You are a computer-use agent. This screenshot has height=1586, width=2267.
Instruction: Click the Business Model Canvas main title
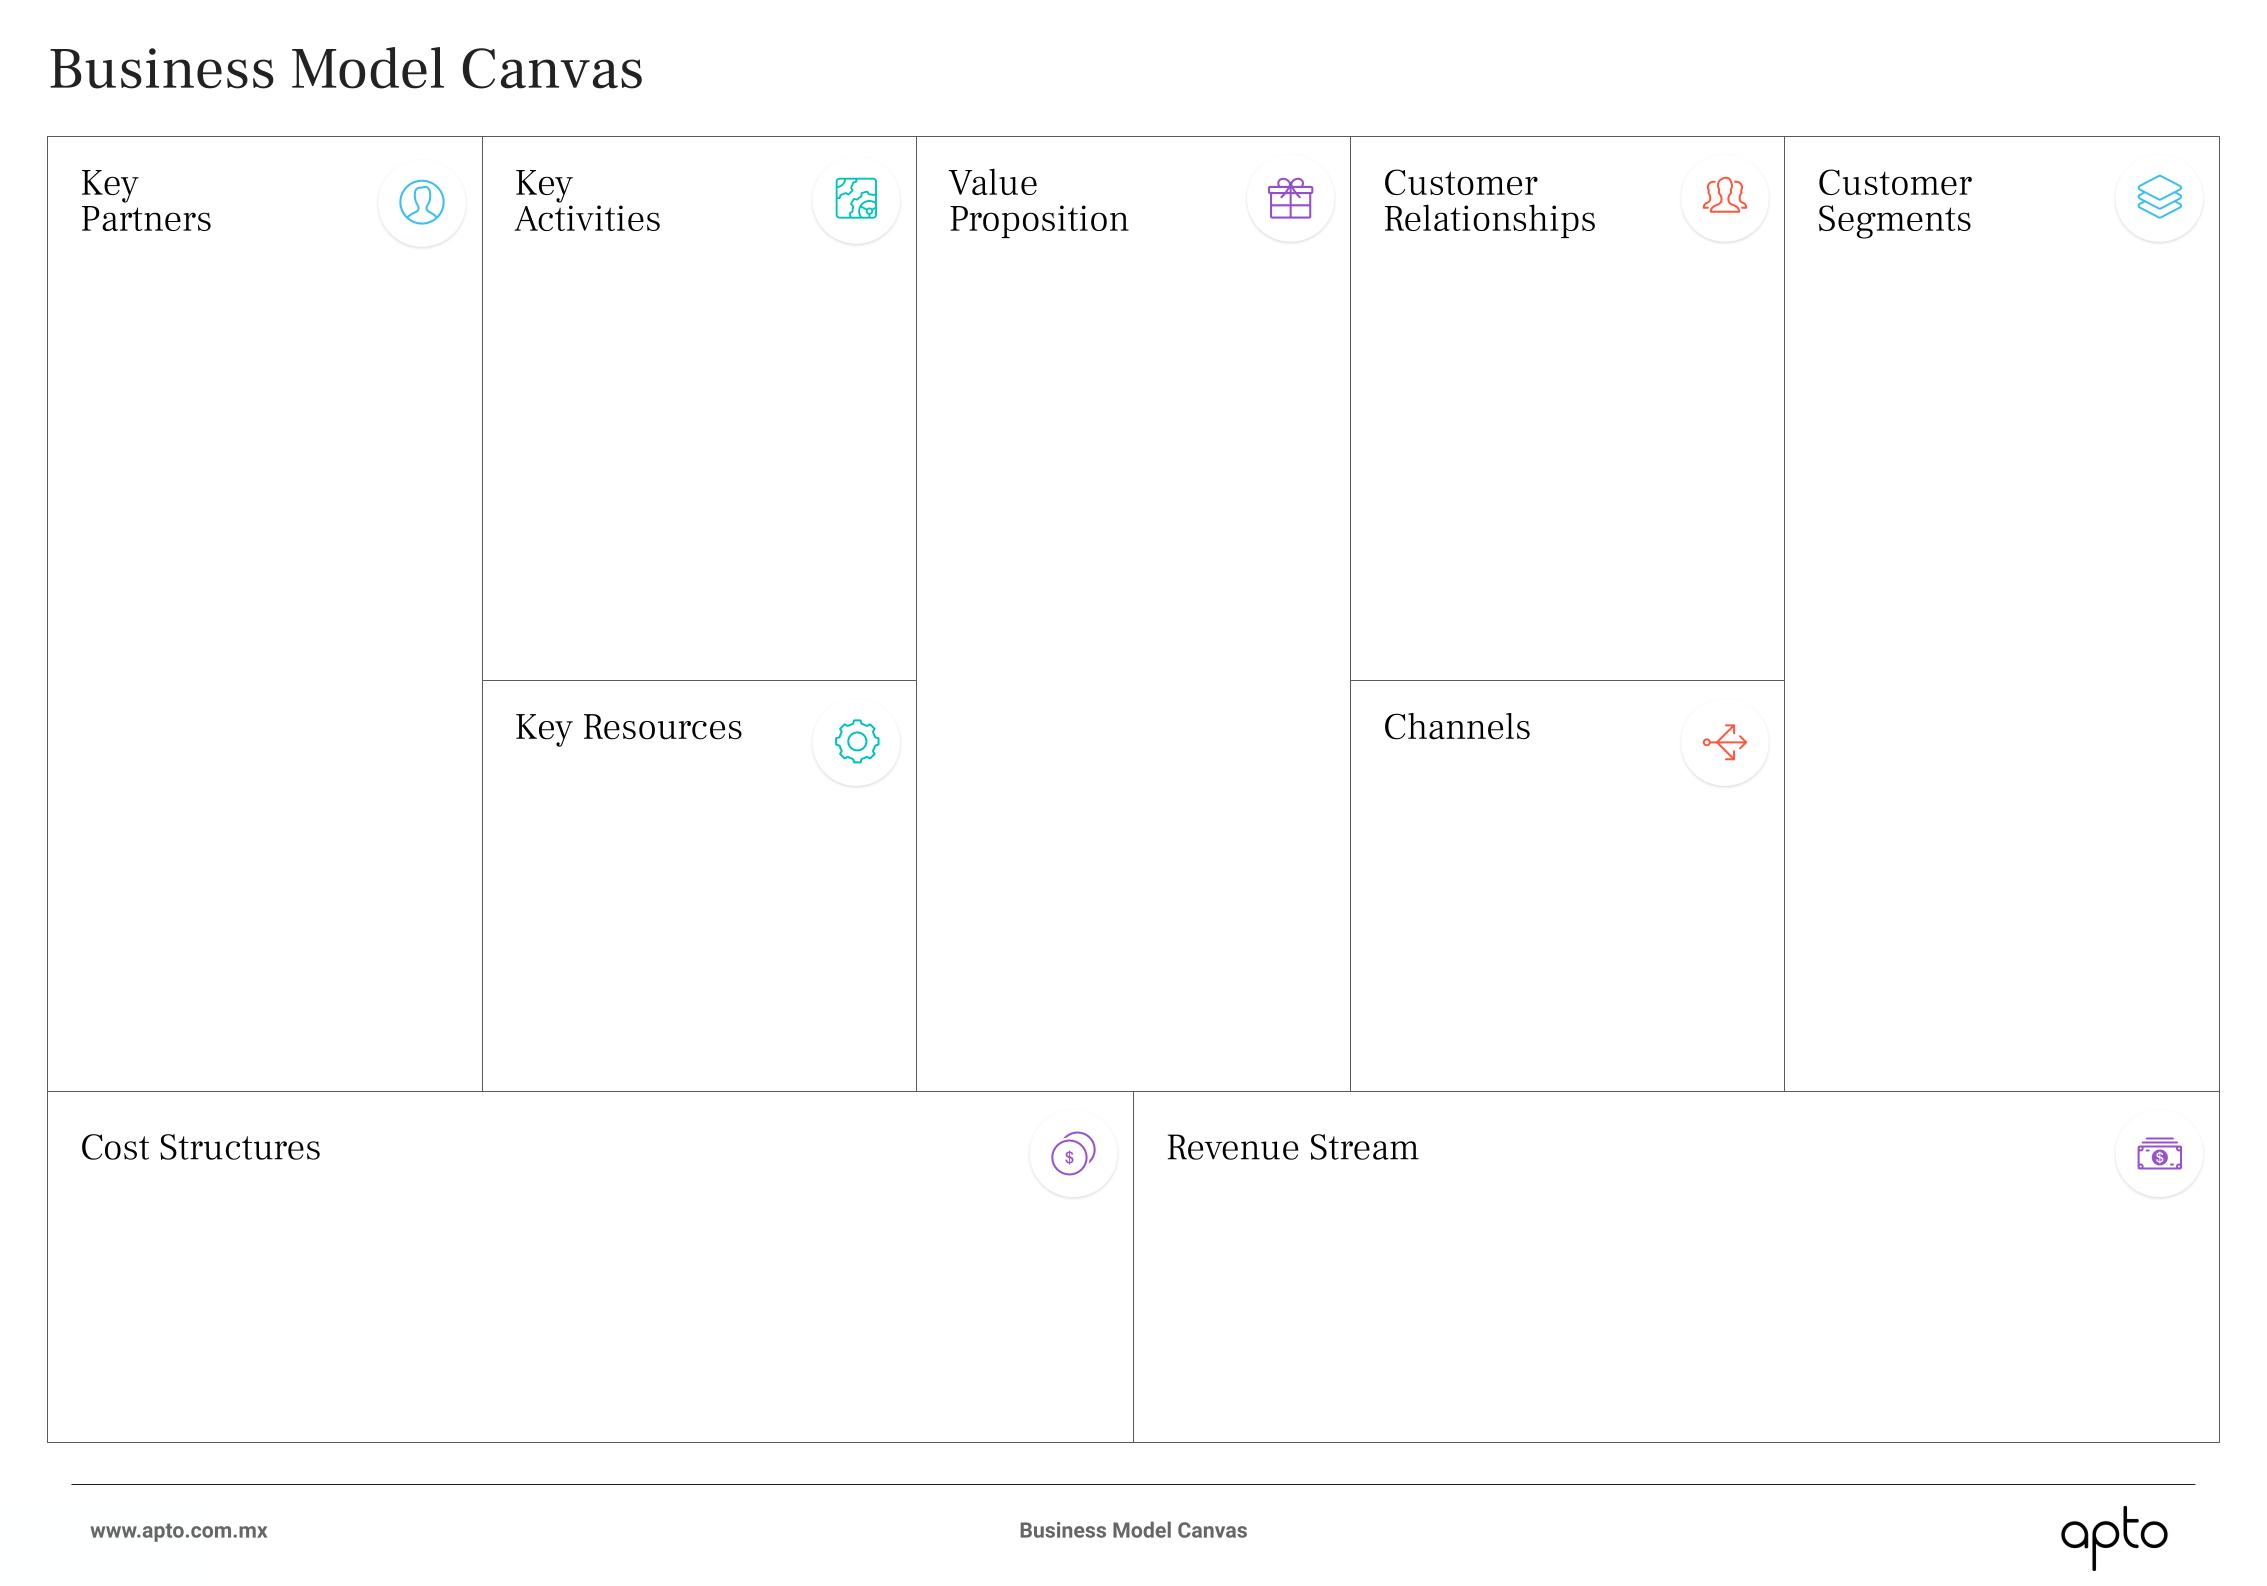tap(346, 69)
